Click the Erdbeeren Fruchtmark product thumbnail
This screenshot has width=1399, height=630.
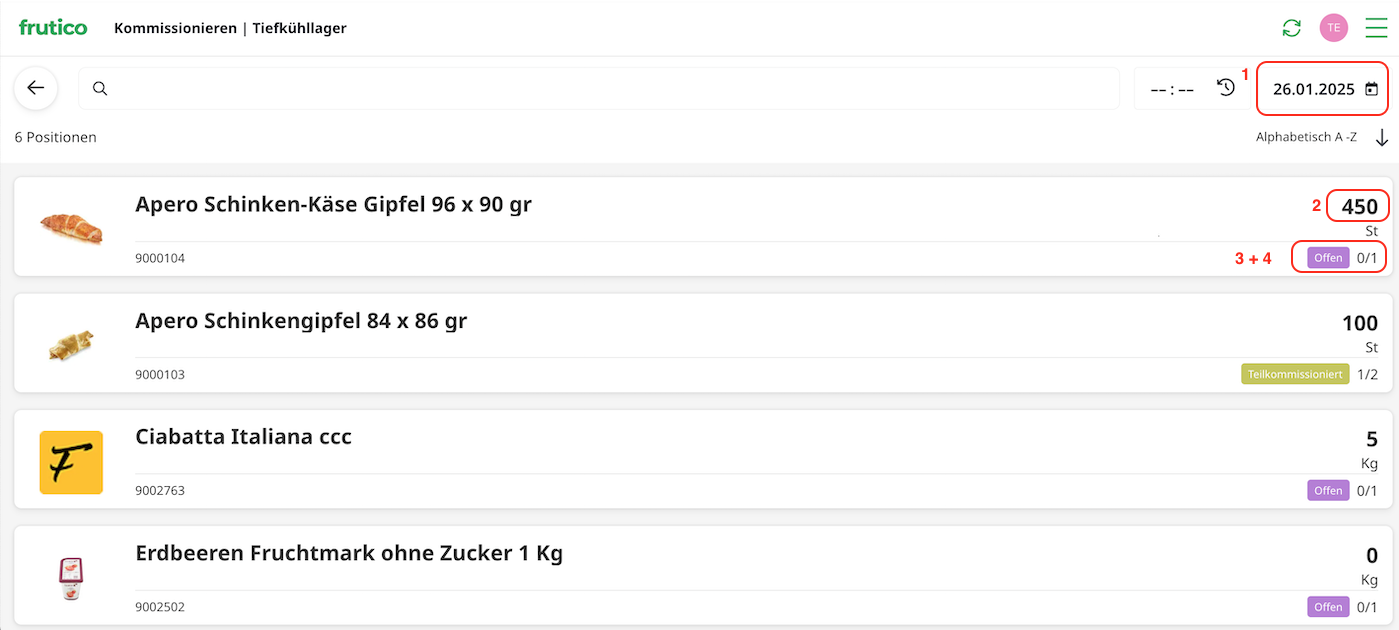pos(71,578)
